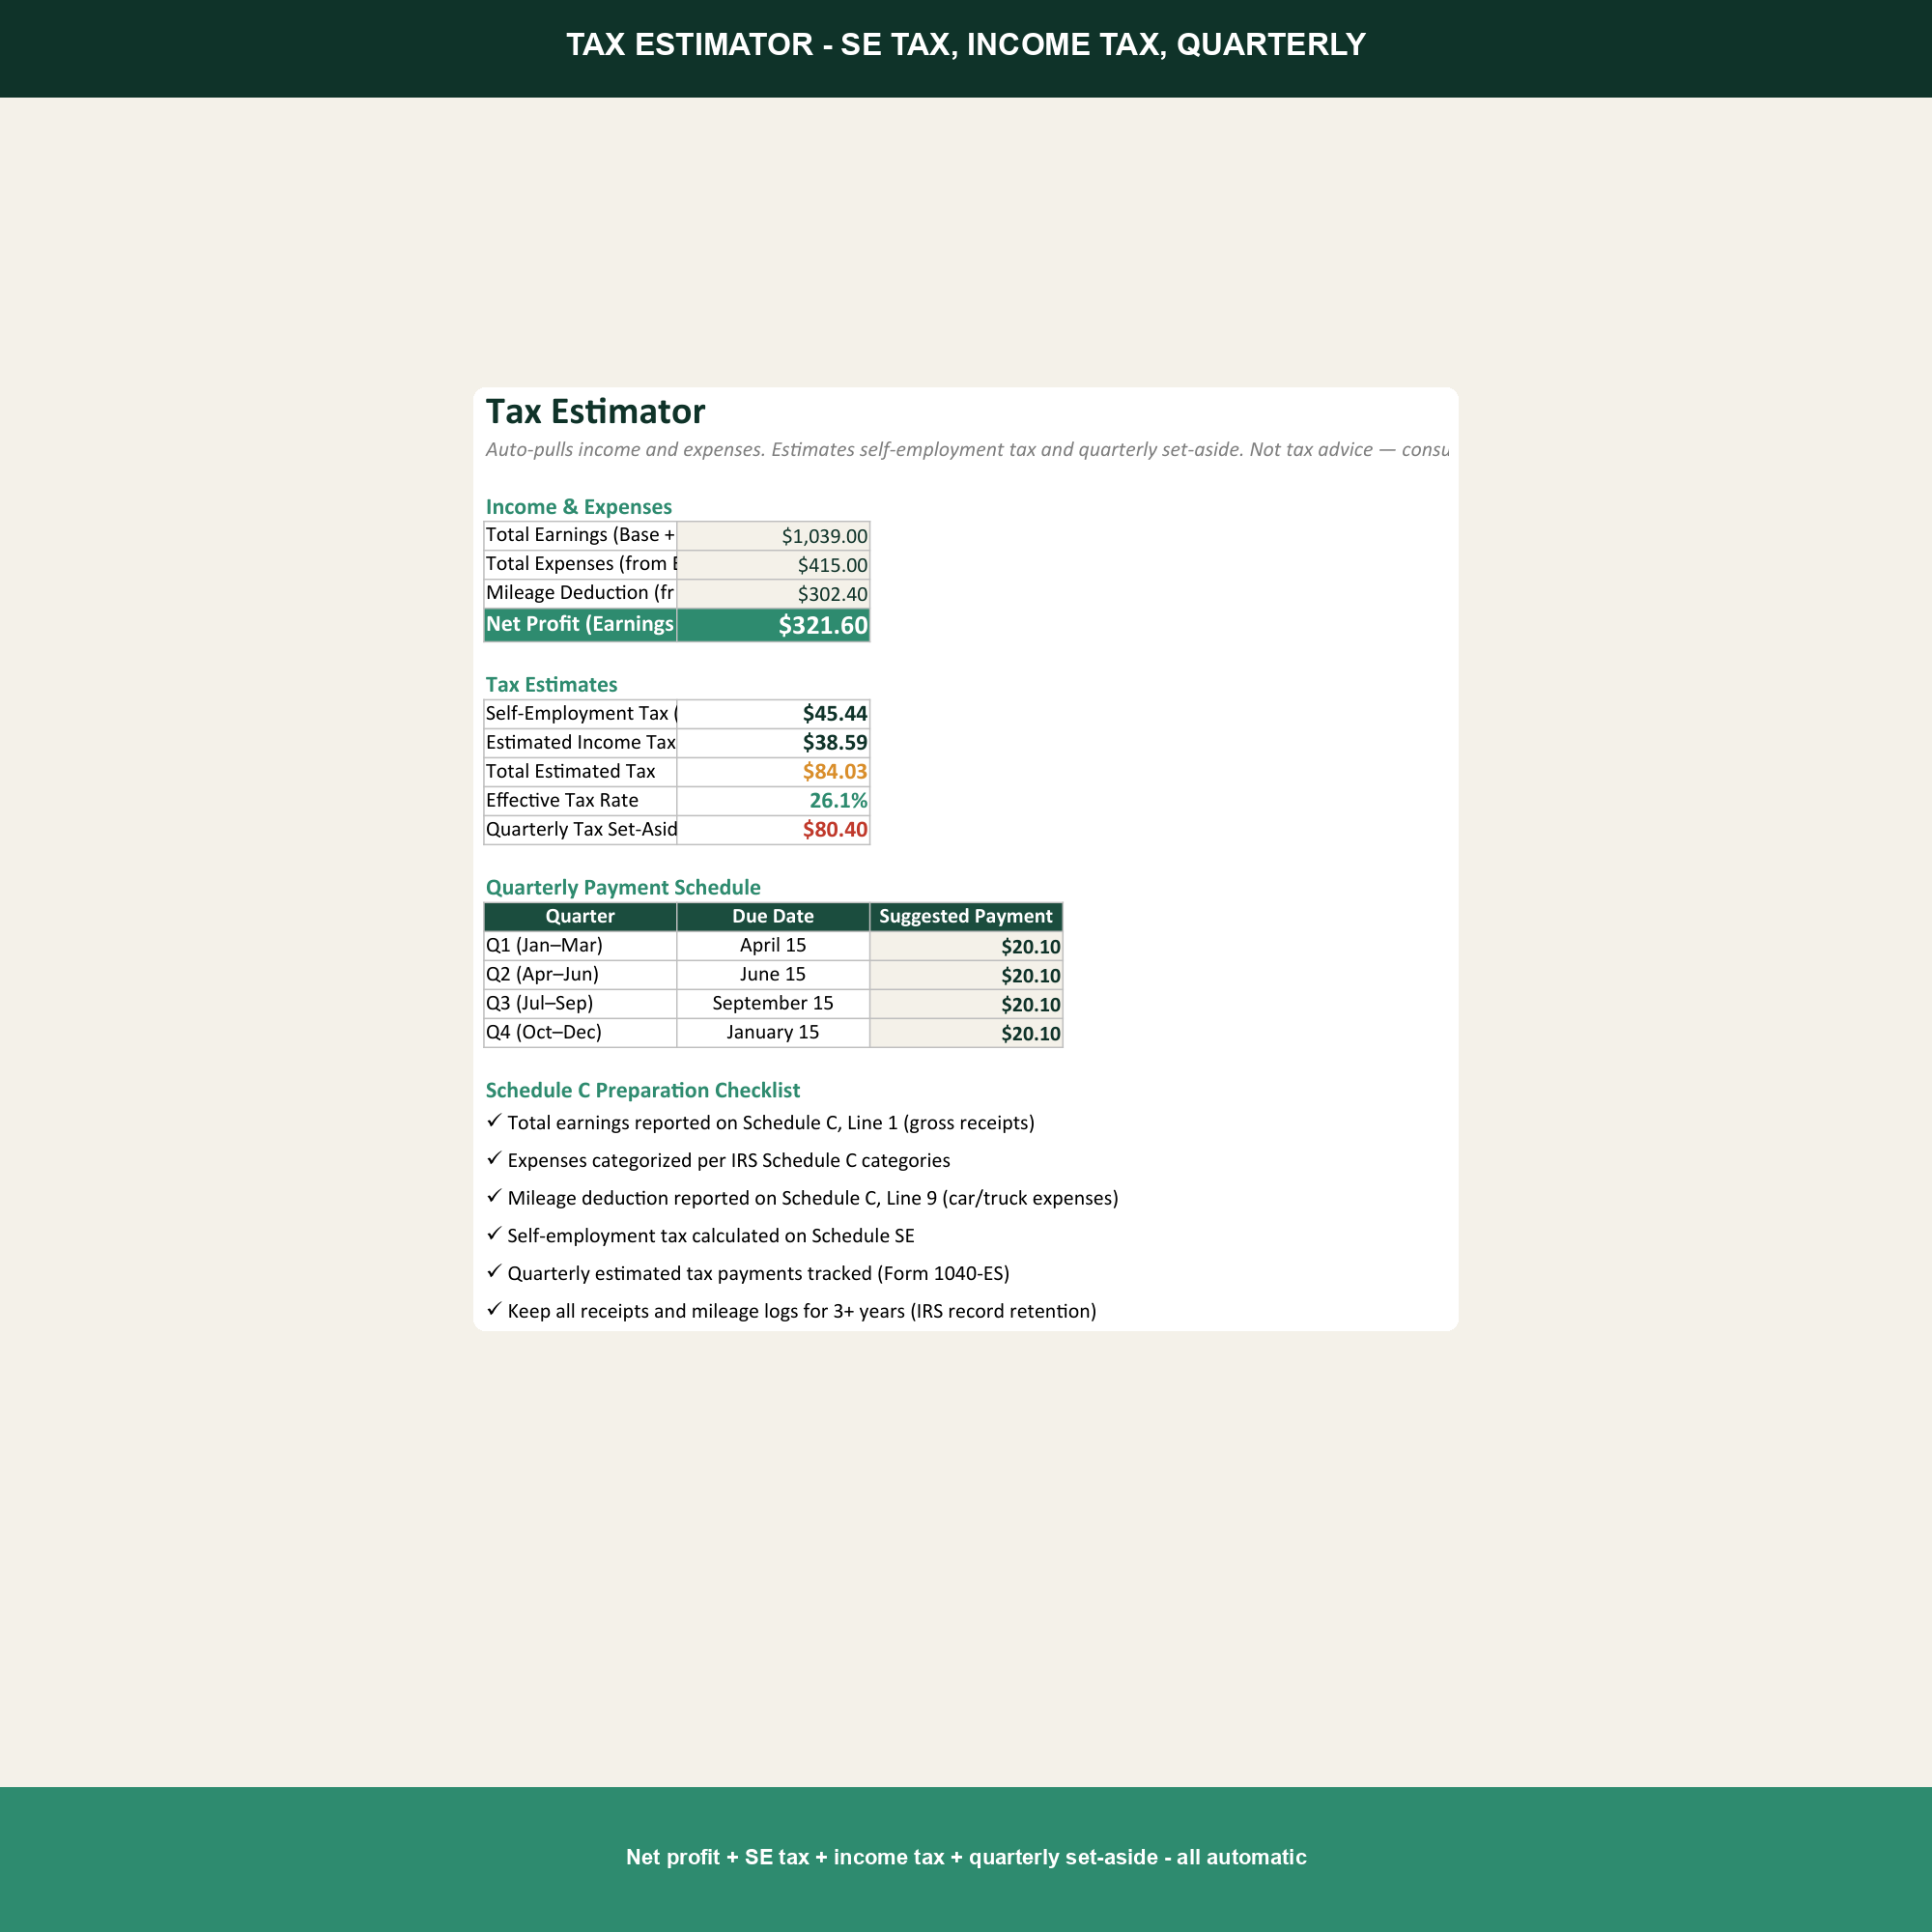The width and height of the screenshot is (1932, 1932).
Task: Click the Quarter column header
Action: point(580,916)
